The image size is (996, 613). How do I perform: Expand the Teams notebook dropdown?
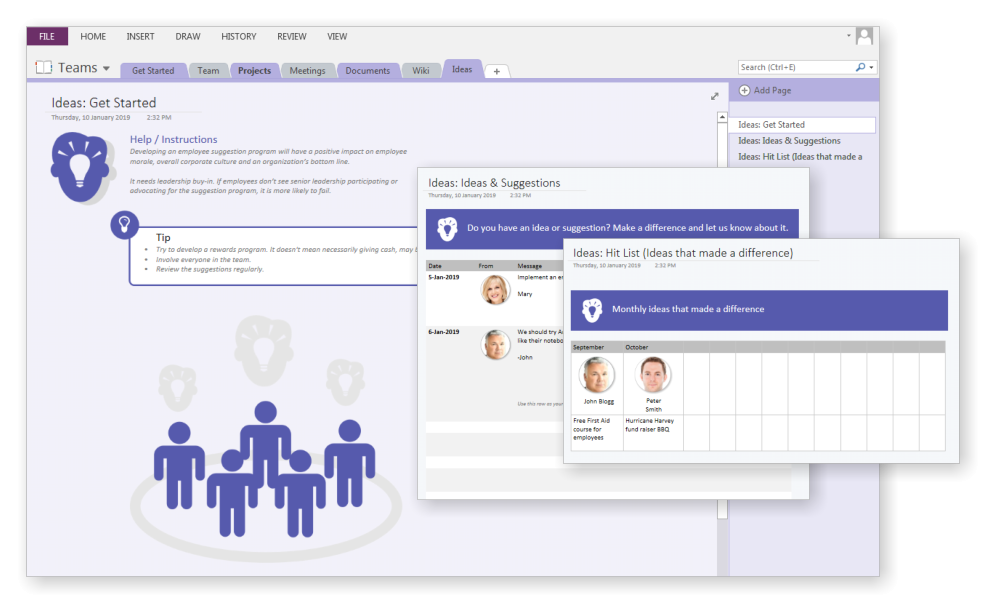(106, 68)
